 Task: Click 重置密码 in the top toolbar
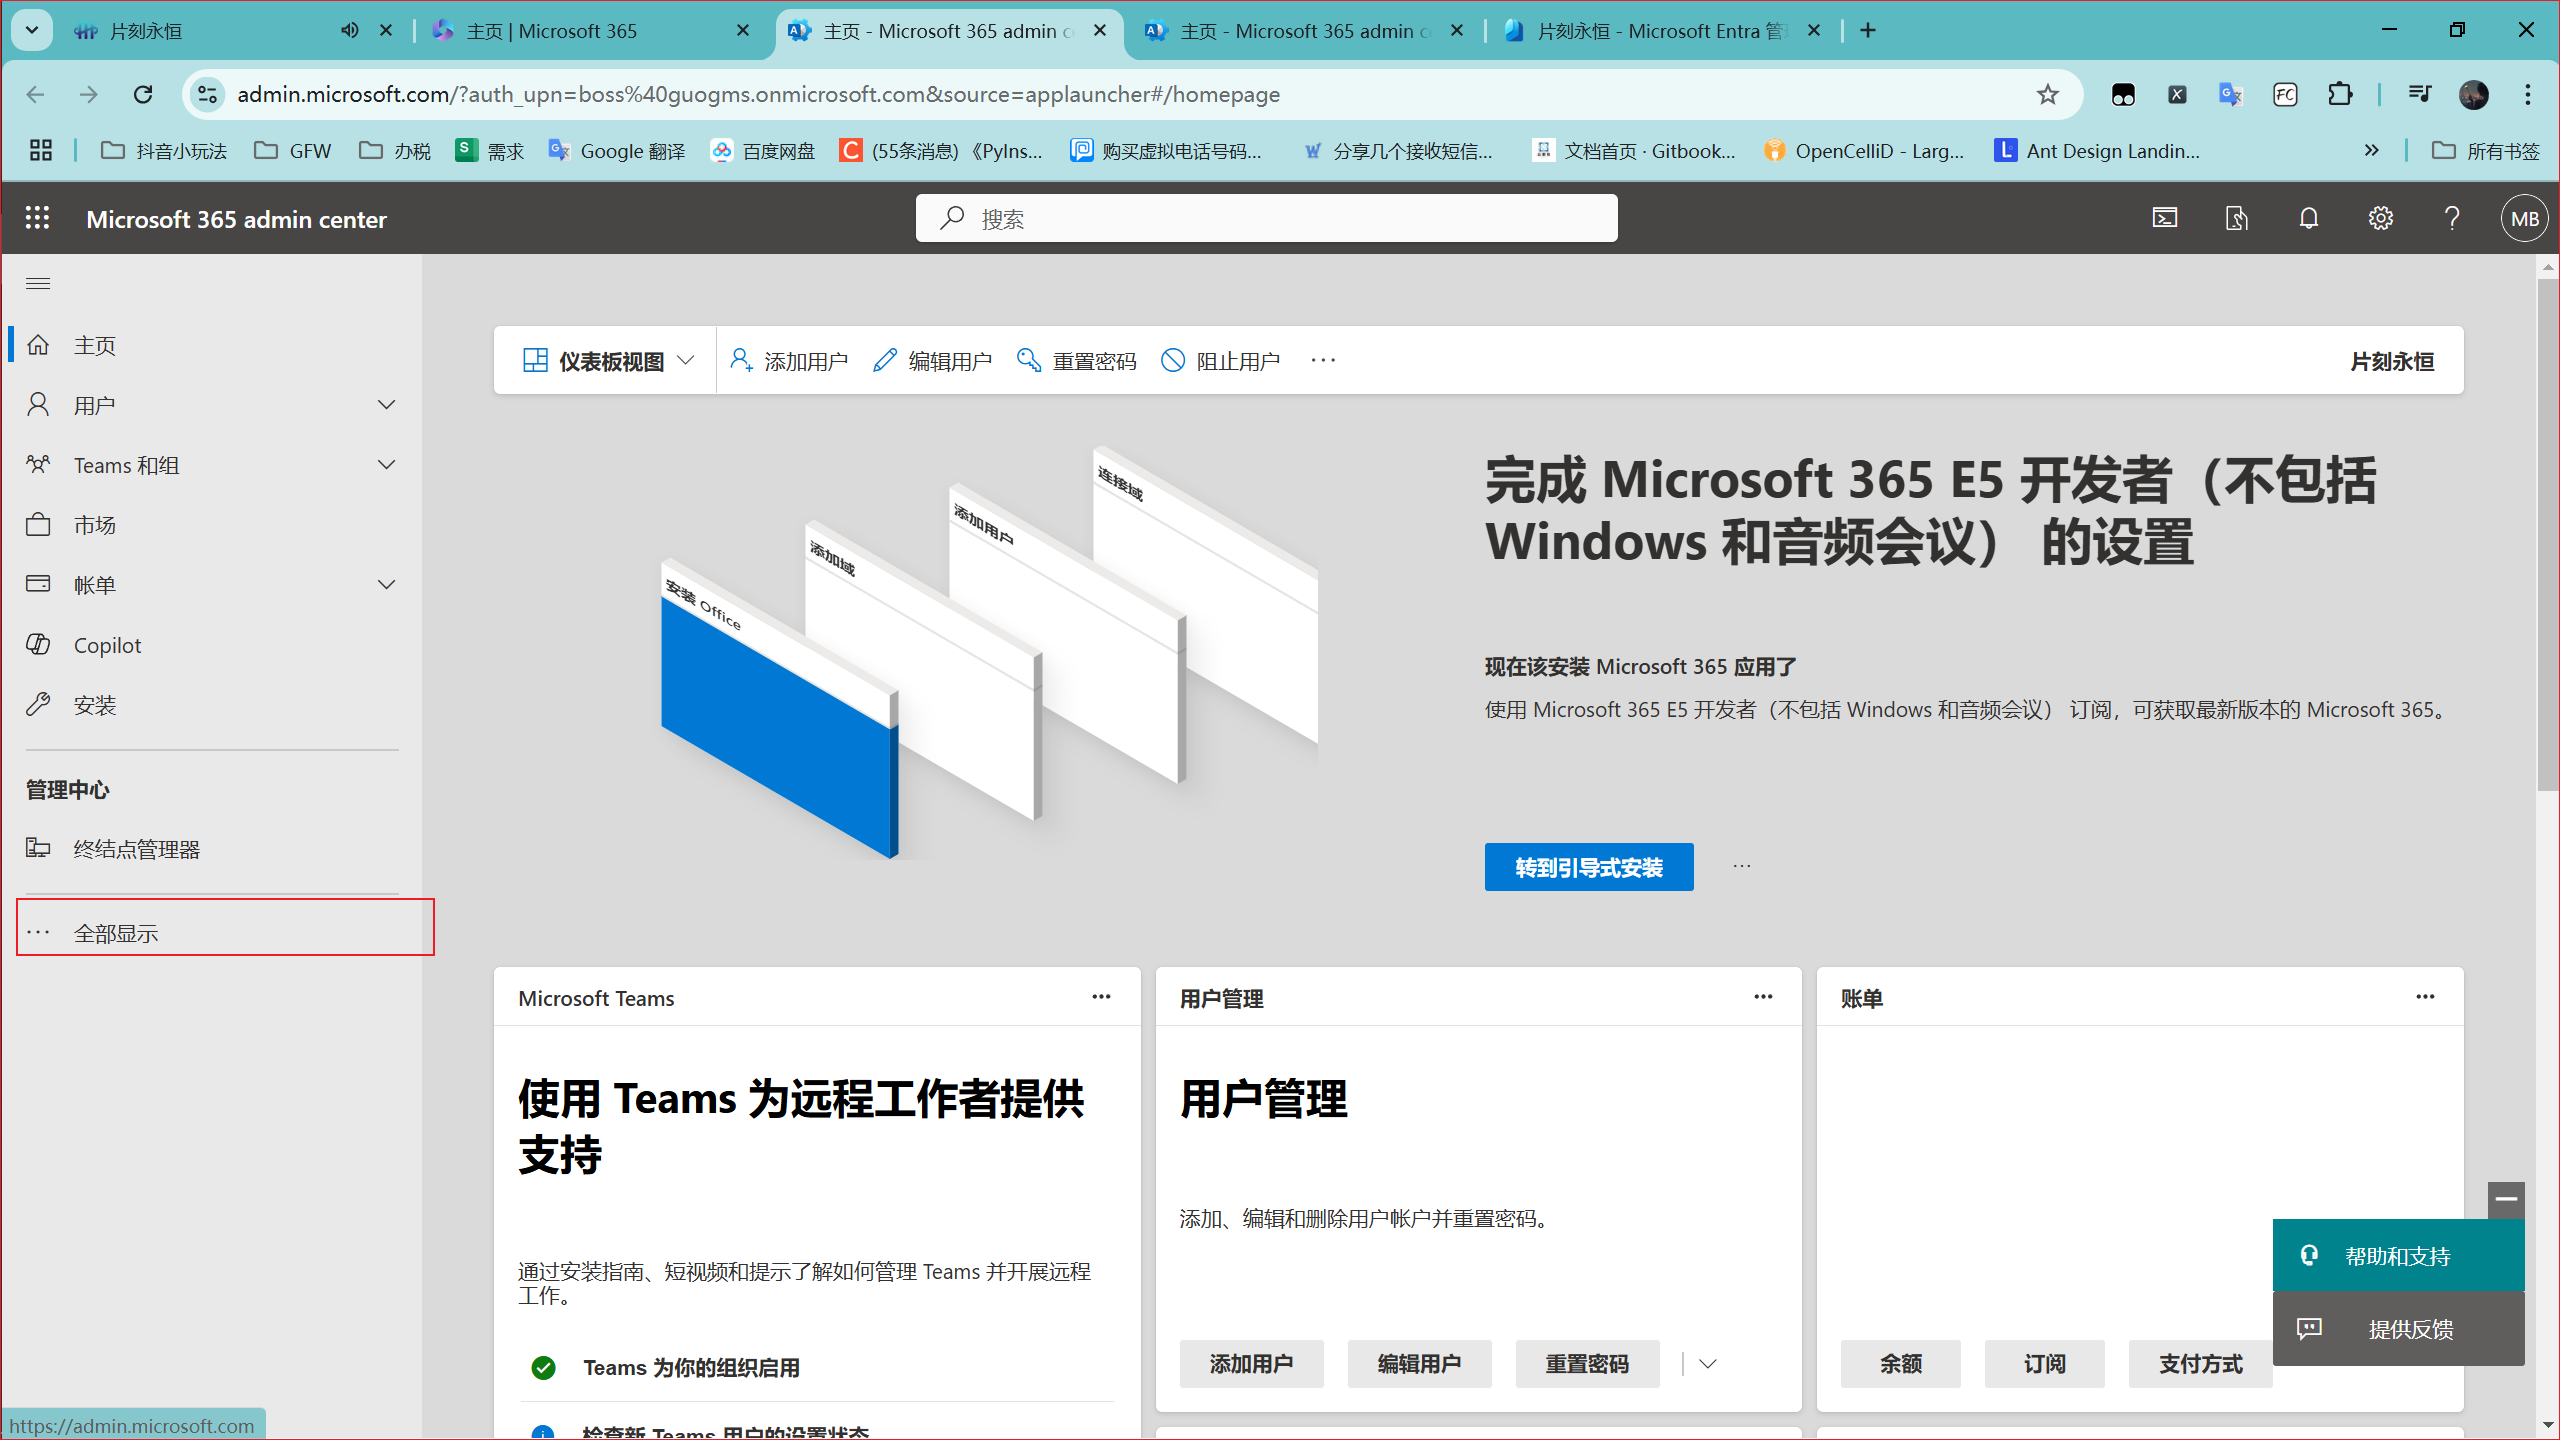click(1076, 361)
